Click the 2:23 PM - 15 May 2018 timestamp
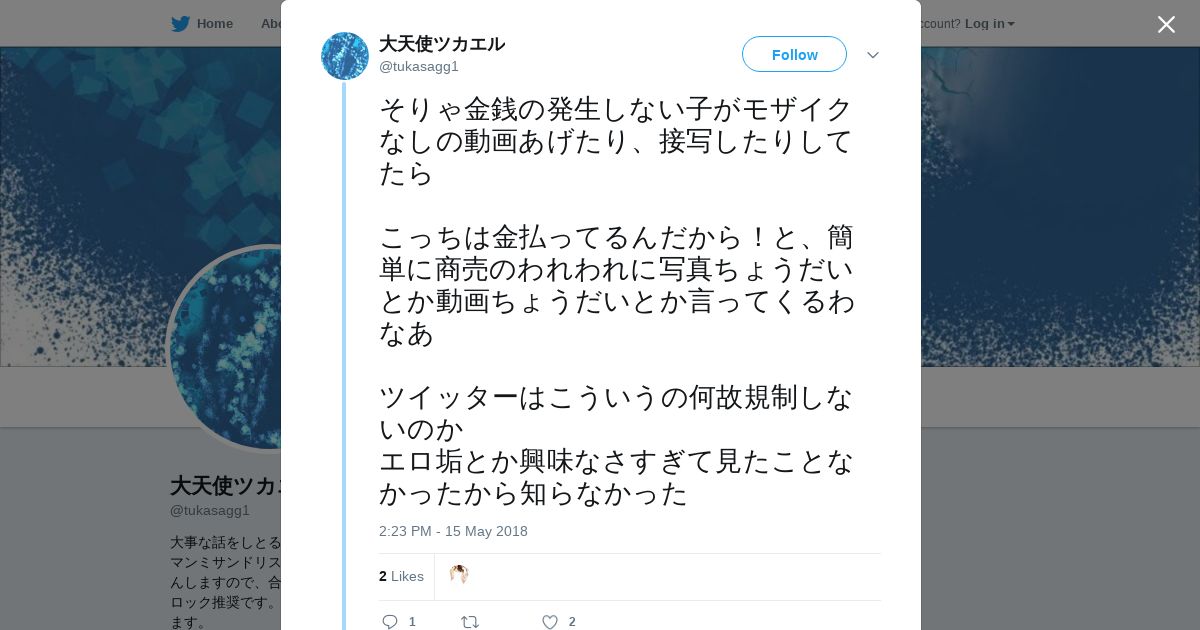This screenshot has width=1200, height=630. [453, 531]
